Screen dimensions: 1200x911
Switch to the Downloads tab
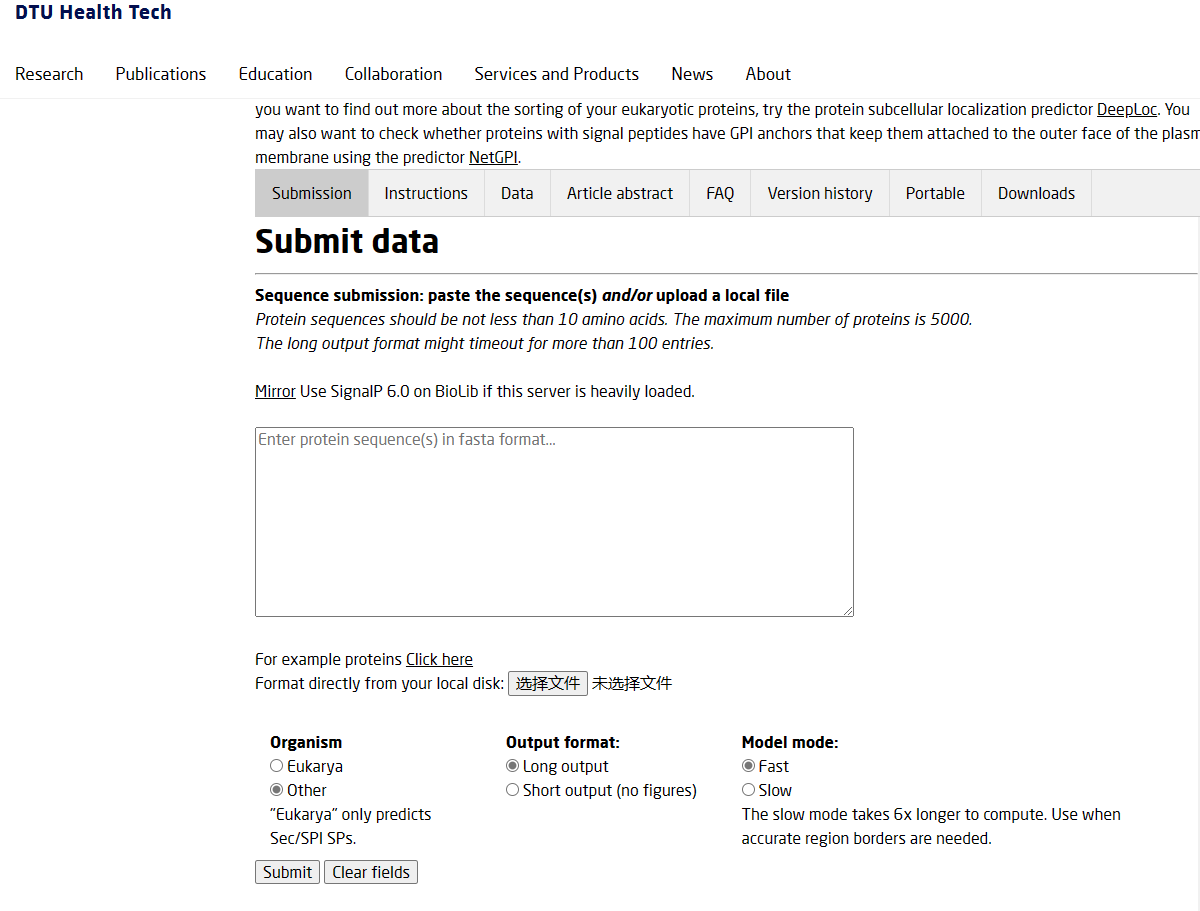pos(1036,193)
